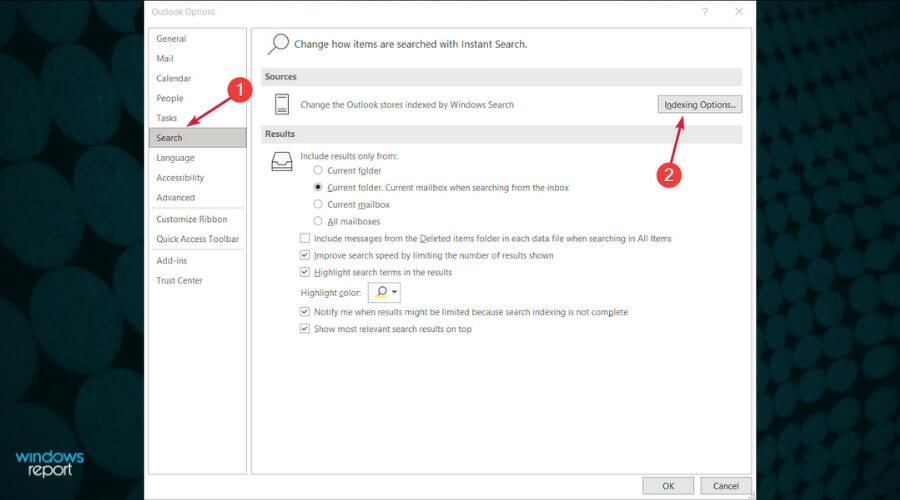Viewport: 900px width, 500px height.
Task: Open the Accessibility options category
Action: click(x=197, y=177)
